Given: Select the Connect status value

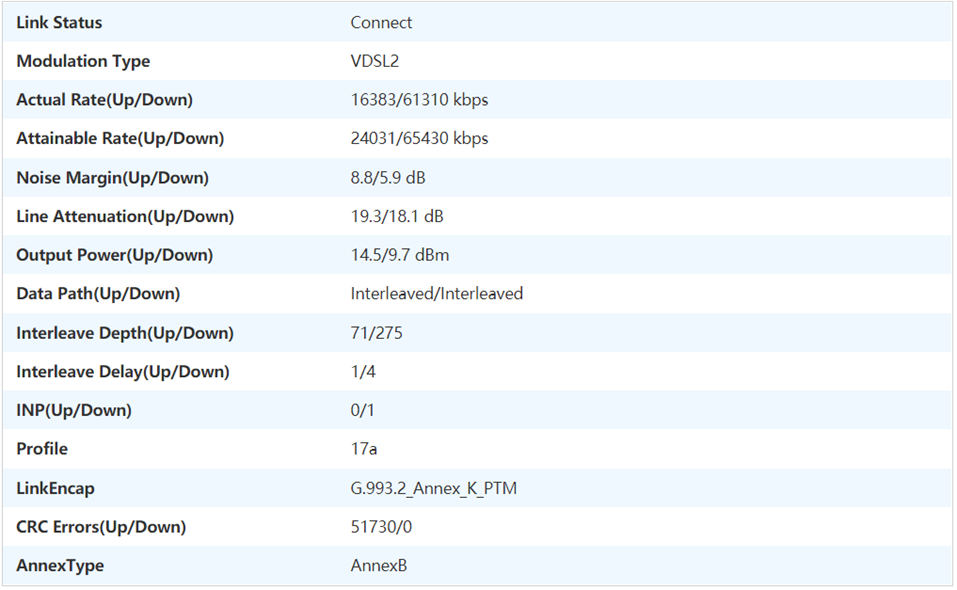Looking at the screenshot, I should pyautogui.click(x=381, y=22).
